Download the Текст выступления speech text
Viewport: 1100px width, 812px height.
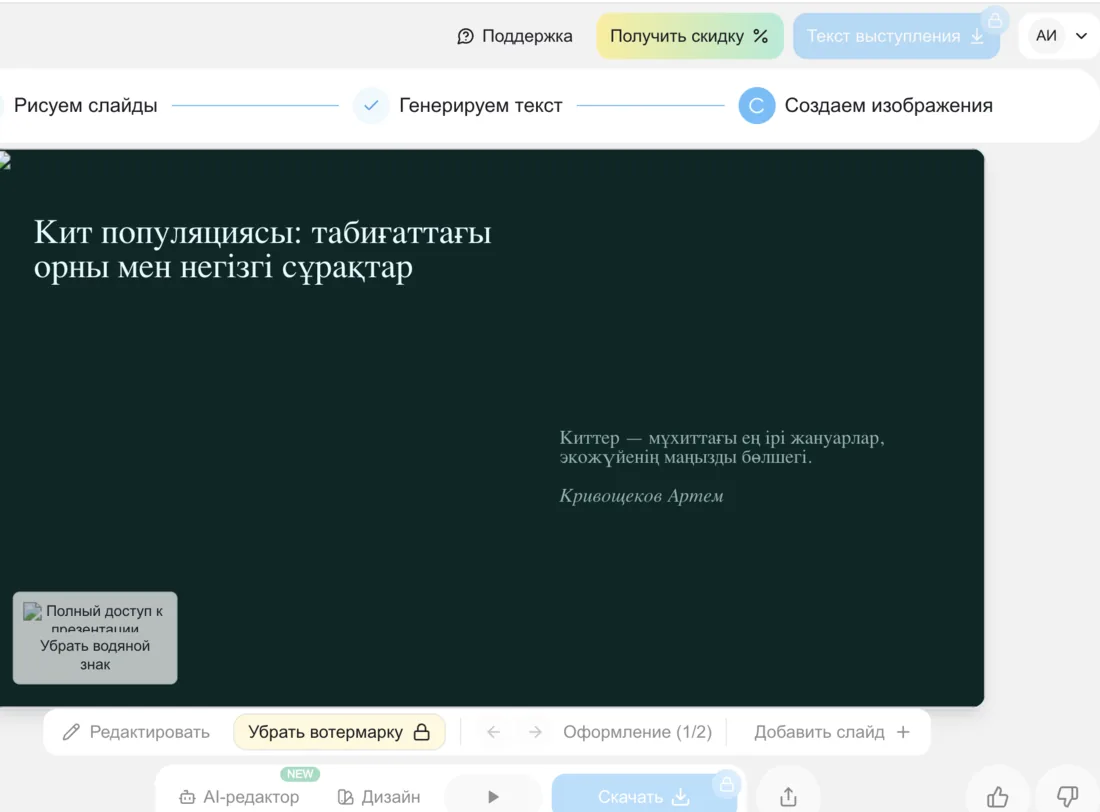pyautogui.click(x=896, y=36)
